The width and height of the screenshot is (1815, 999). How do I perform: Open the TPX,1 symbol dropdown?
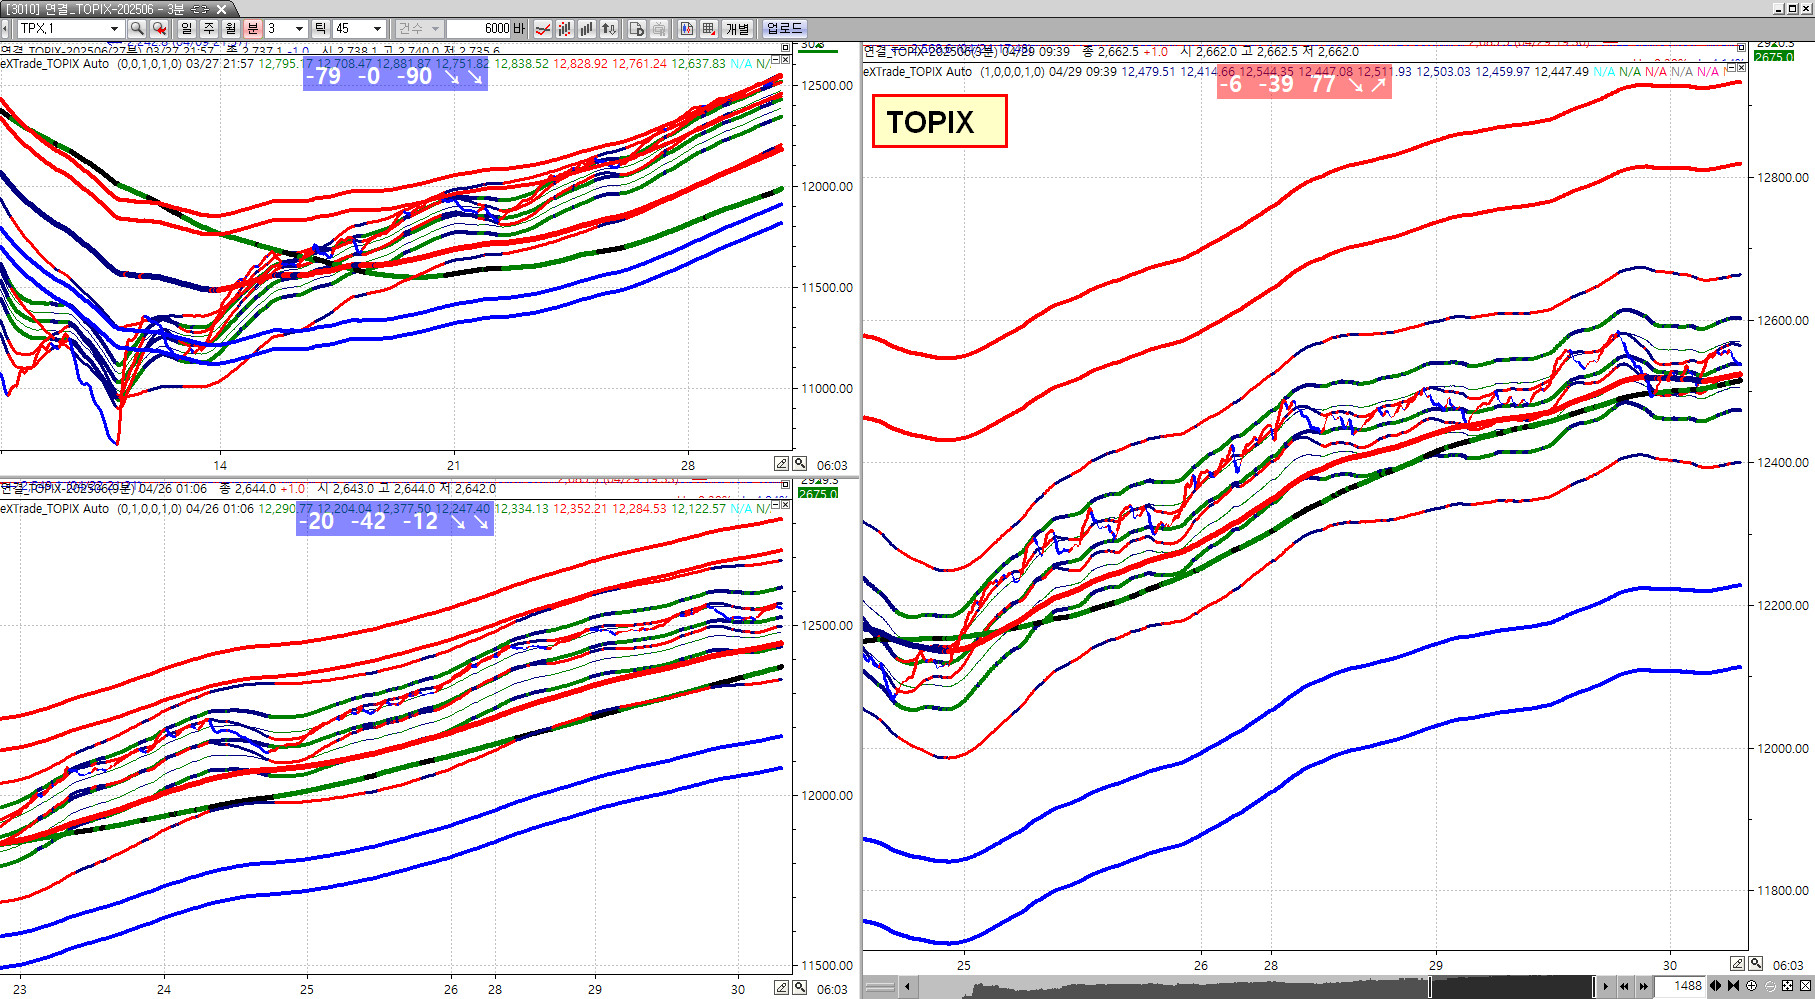tap(114, 29)
